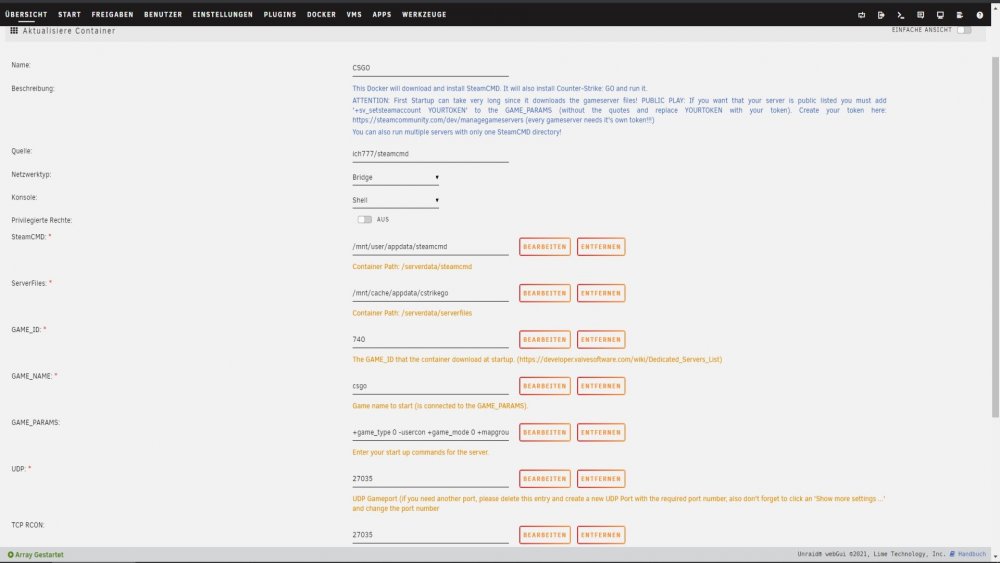Screen dimensions: 1000x563
Task: Click Bearbeiten for SteamCMD path
Action: tap(545, 247)
